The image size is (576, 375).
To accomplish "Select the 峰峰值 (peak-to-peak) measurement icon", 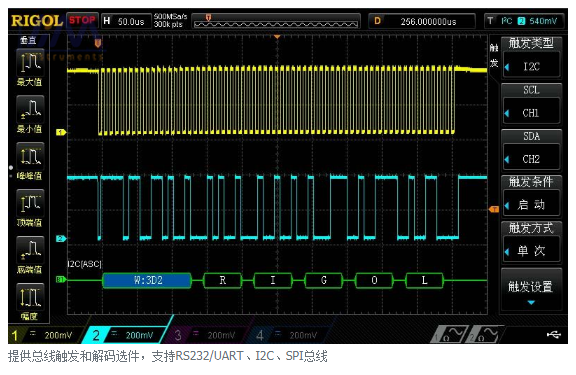I will click(30, 156).
